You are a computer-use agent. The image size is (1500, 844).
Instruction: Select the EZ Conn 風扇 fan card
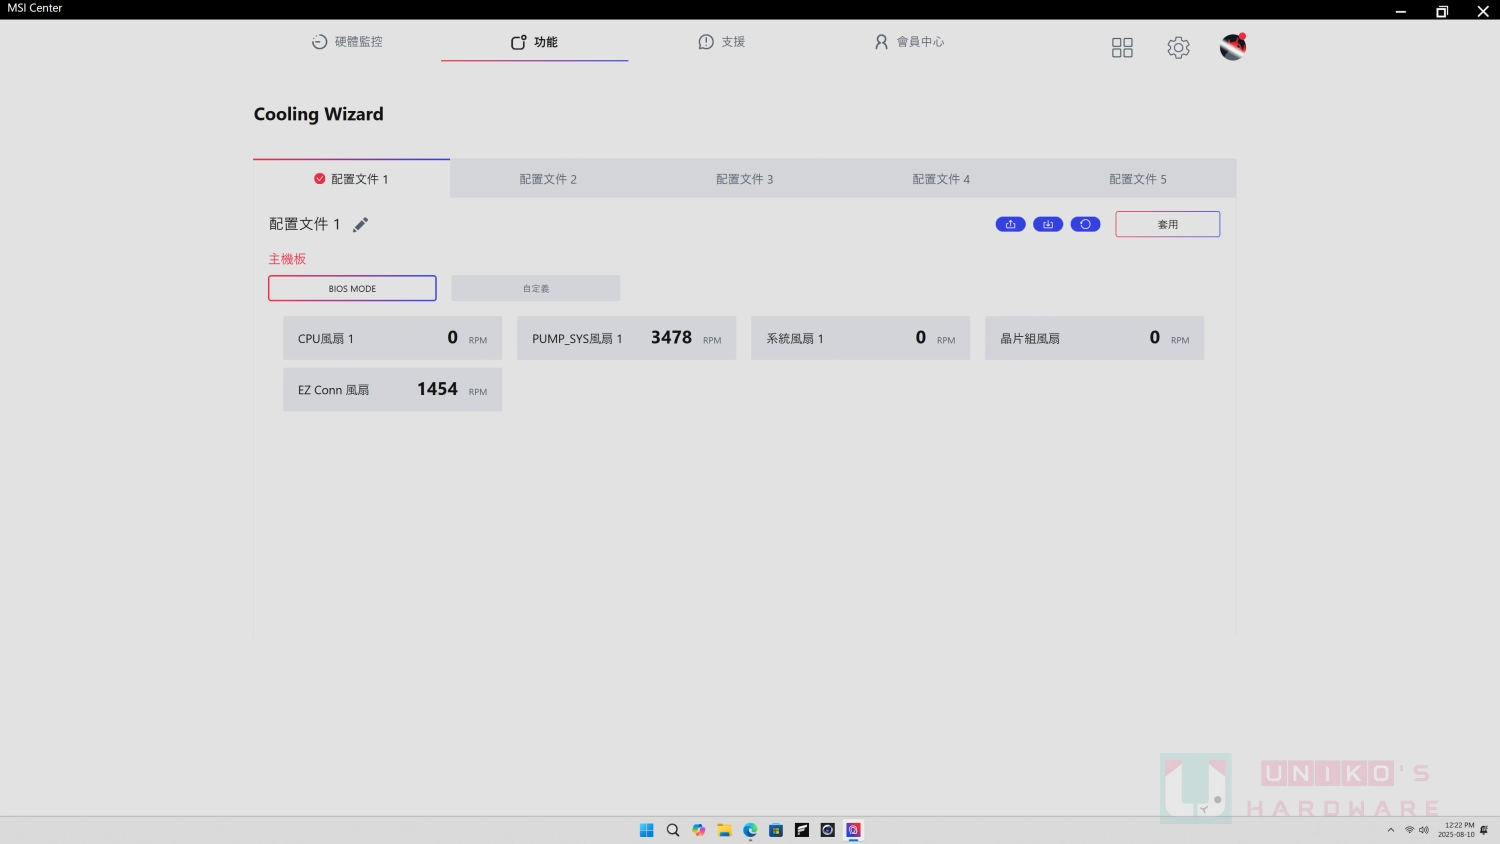tap(392, 390)
